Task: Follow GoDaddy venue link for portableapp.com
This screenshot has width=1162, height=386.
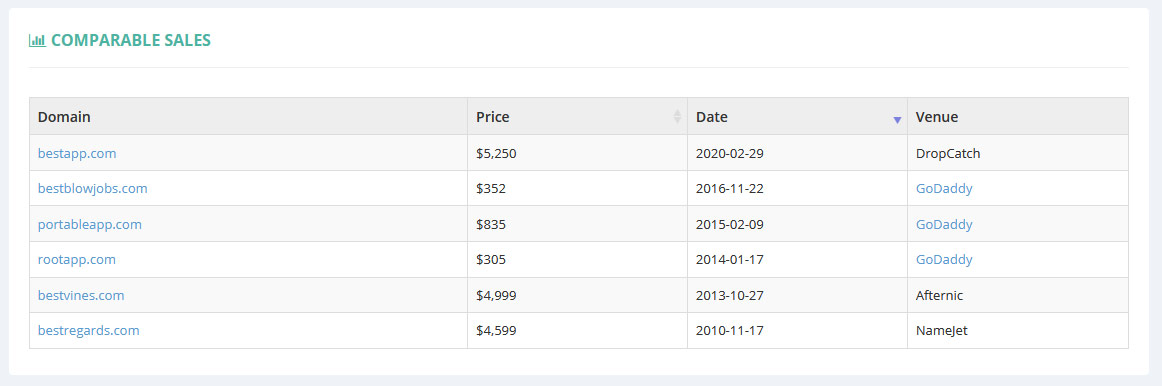Action: 944,224
